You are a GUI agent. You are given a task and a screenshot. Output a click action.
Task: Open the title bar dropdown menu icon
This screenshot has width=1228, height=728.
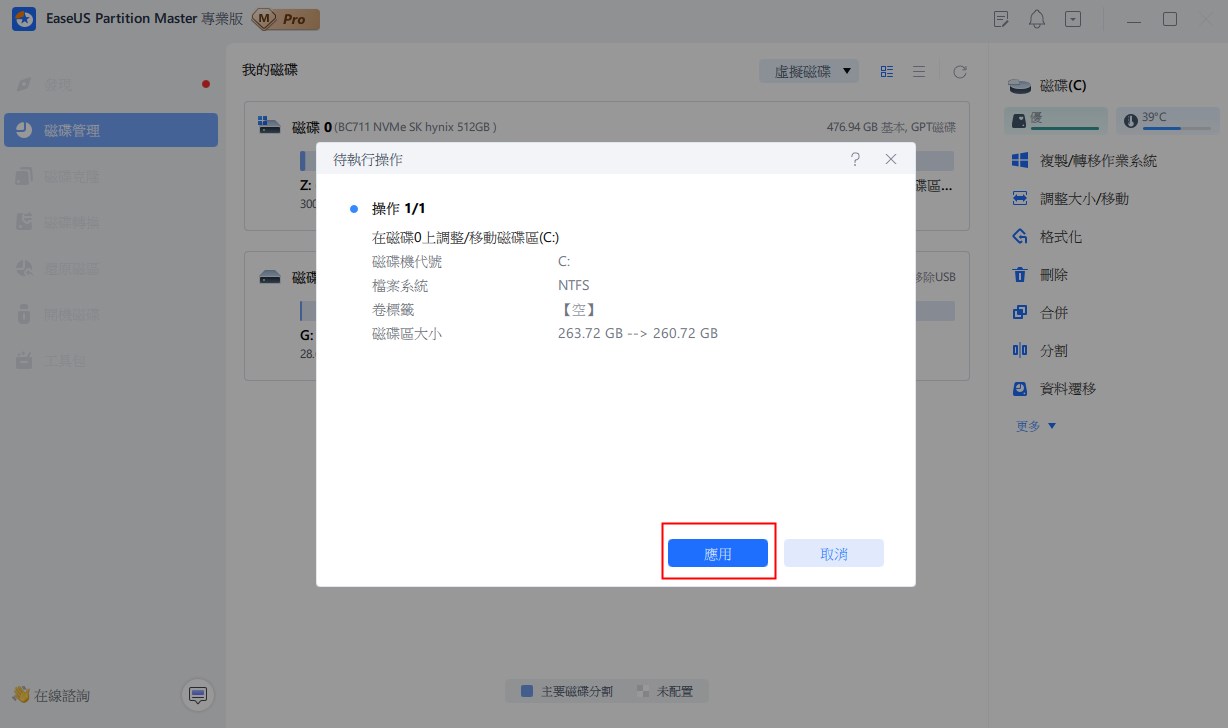pos(1073,19)
